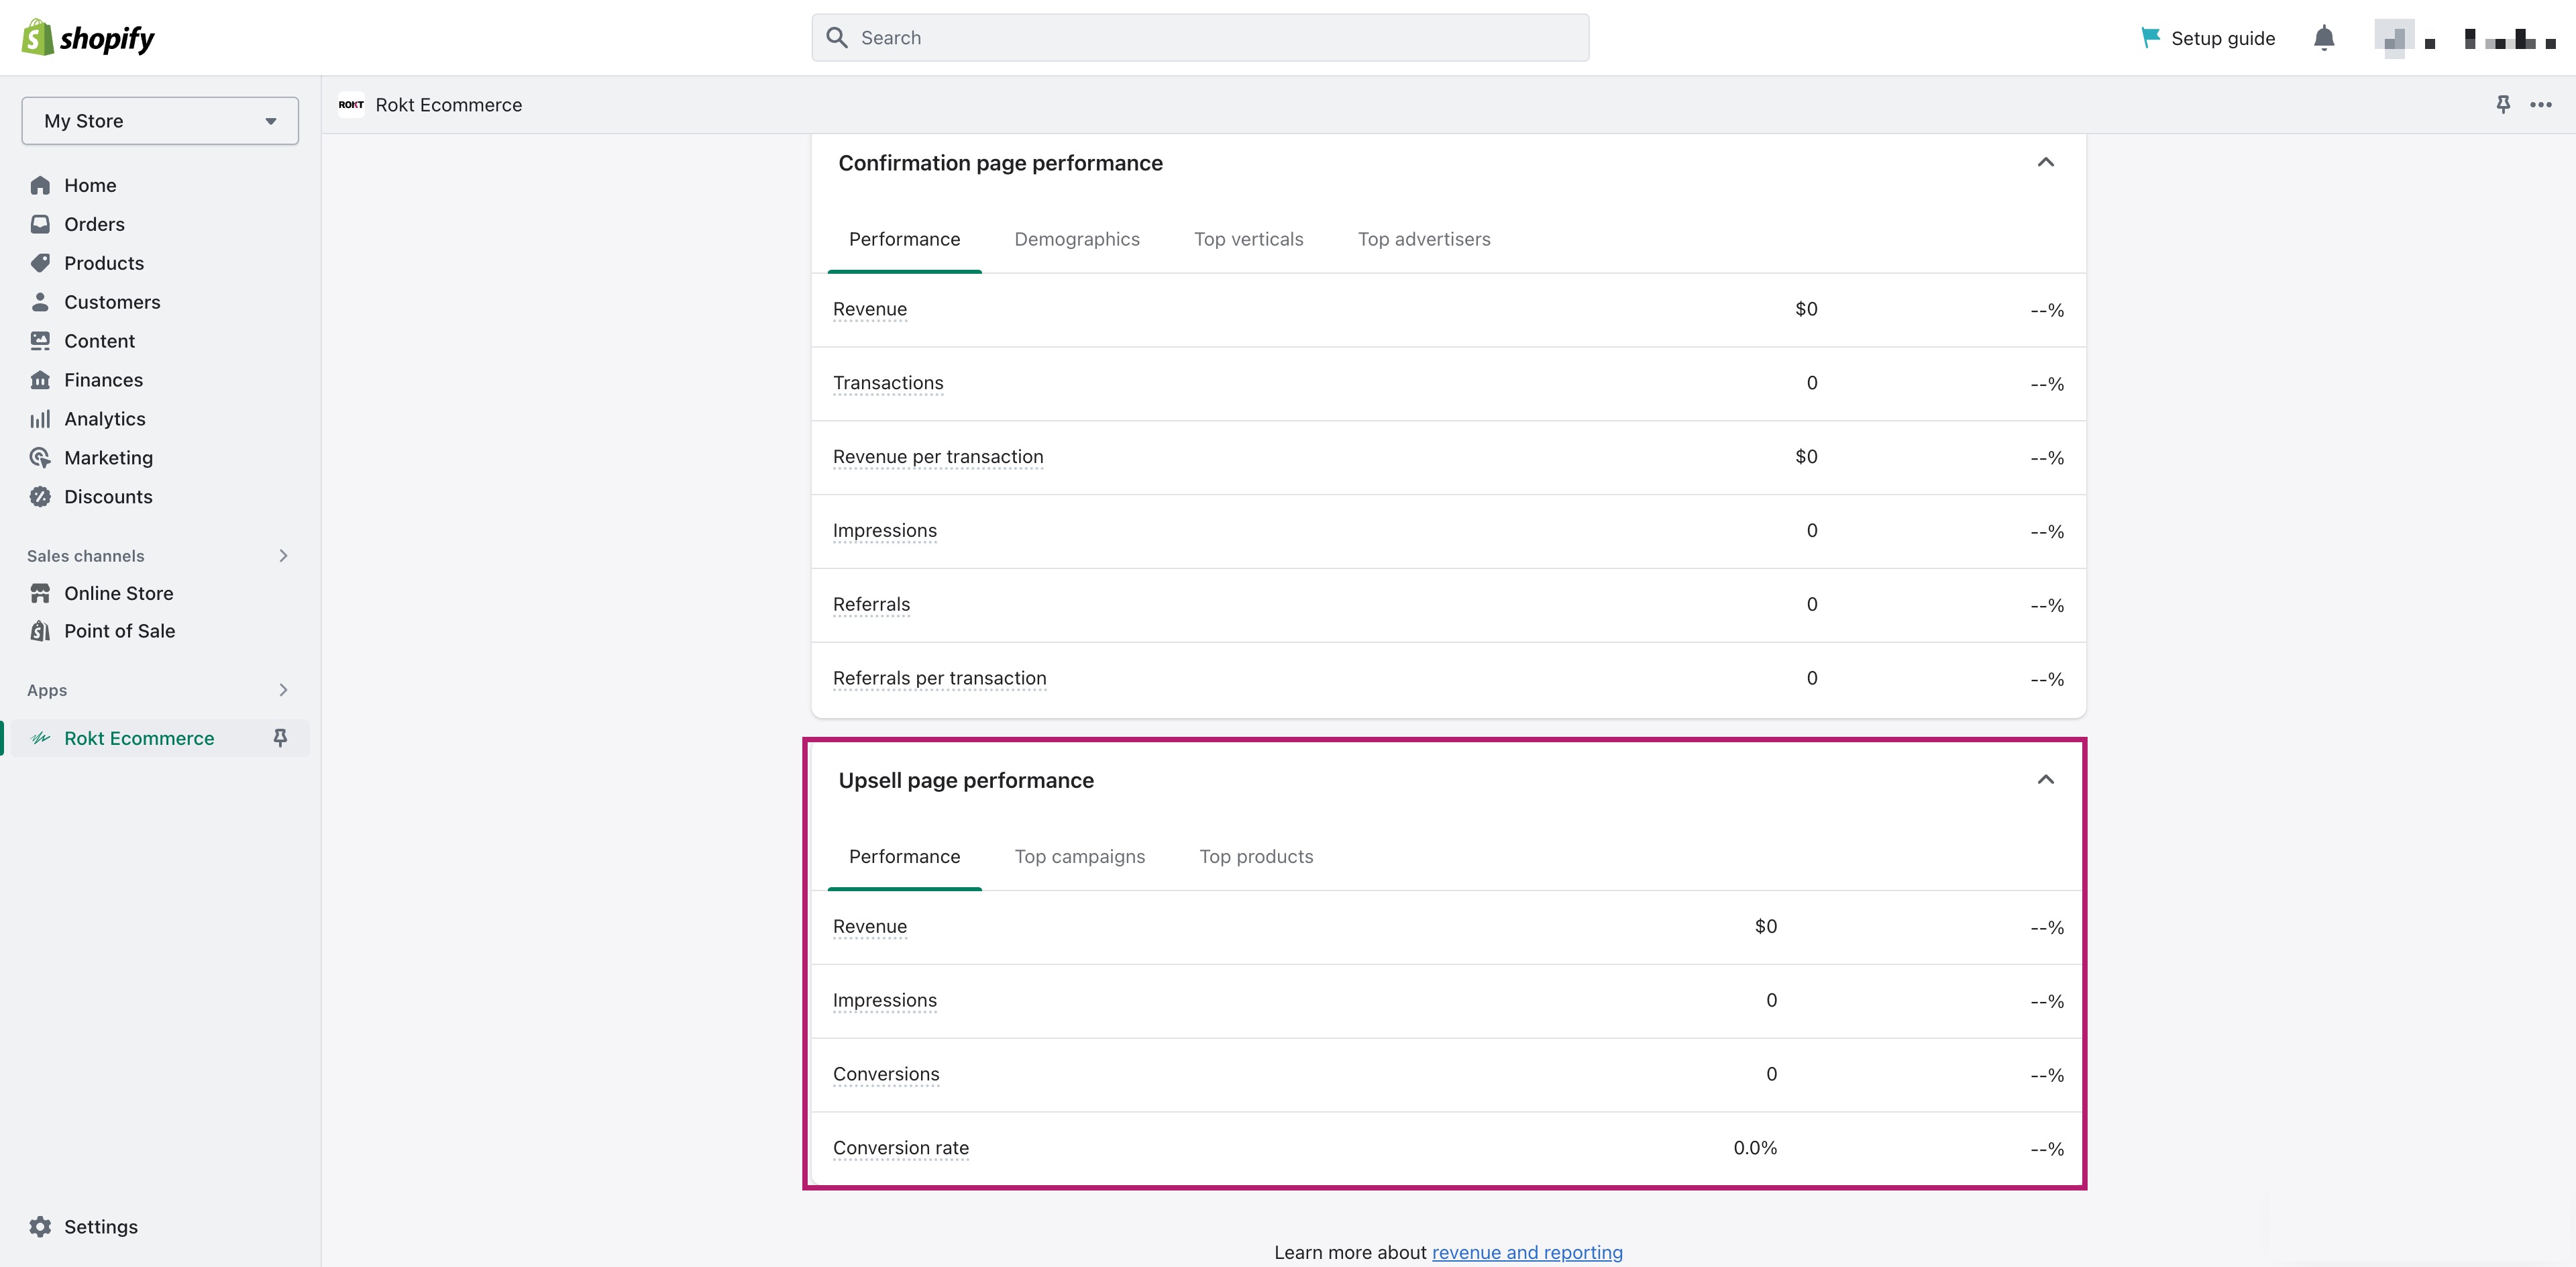Collapse the Confirmation page performance section
2576x1267 pixels.
click(x=2047, y=162)
